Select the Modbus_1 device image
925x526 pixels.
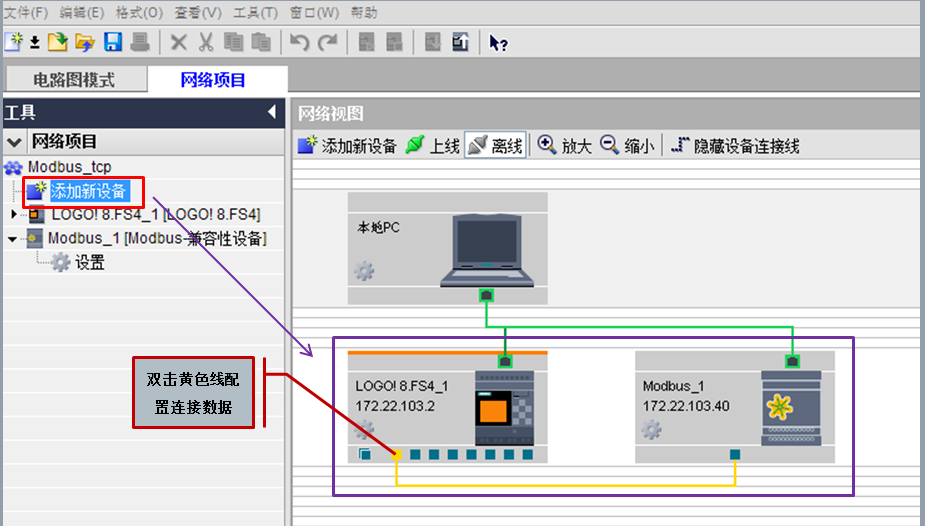point(791,408)
